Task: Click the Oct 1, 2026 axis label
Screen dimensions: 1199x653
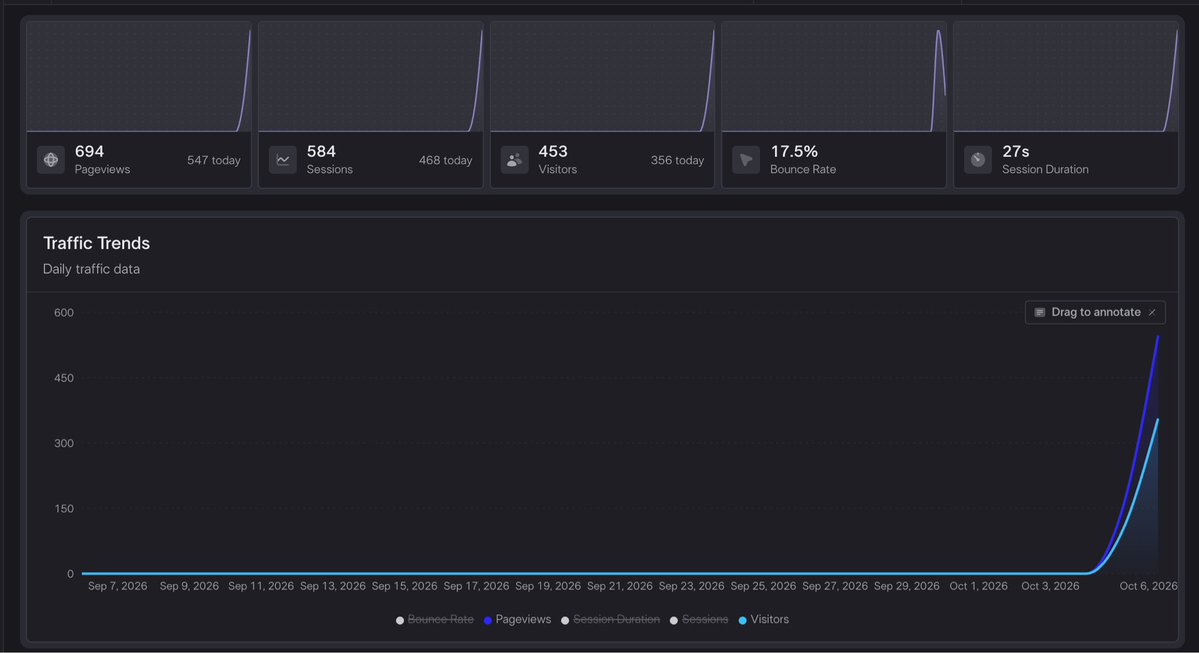Action: 979,586
